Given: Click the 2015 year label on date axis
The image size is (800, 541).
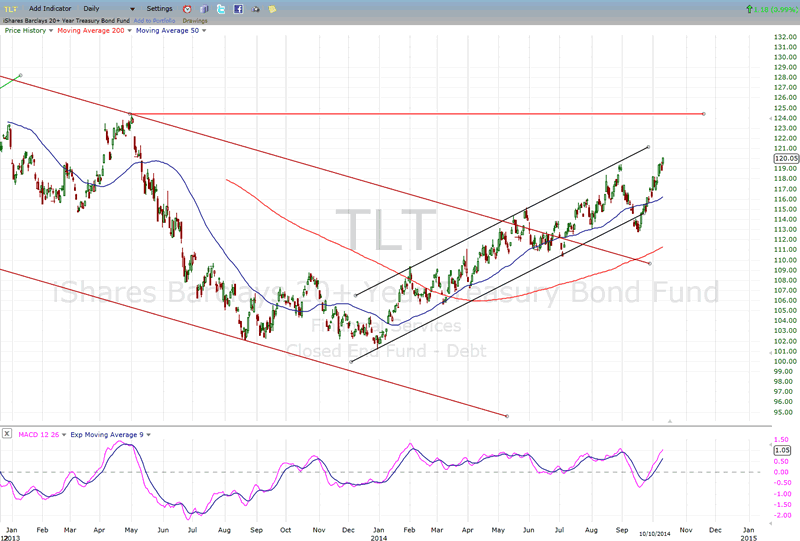Looking at the screenshot, I should (748, 538).
